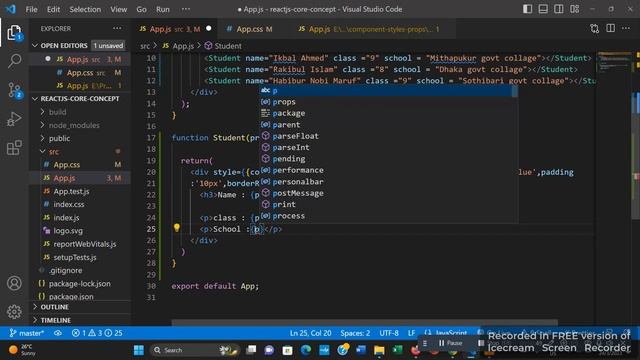The image size is (640, 360).
Task: Open the Search view in activity bar
Action: click(14, 61)
